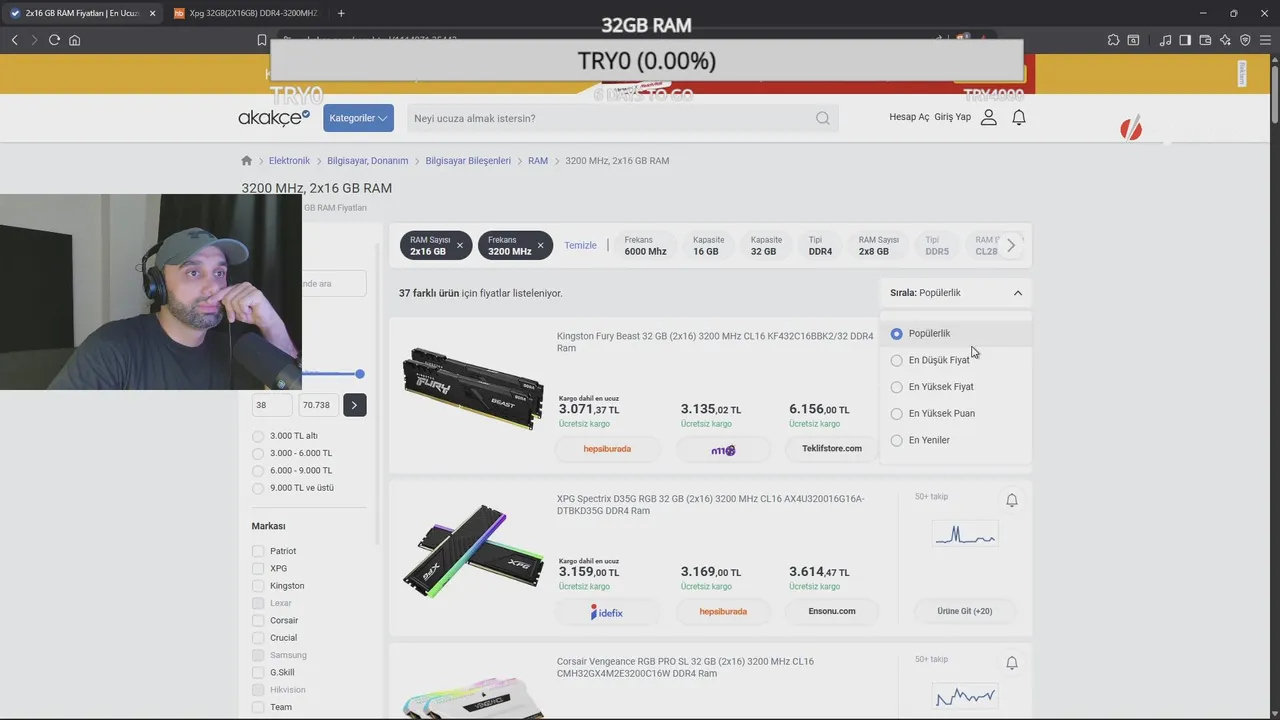Collapse the Sırala: Popülerlik sort dropdown
This screenshot has height=720, width=1280.
[x=956, y=293]
